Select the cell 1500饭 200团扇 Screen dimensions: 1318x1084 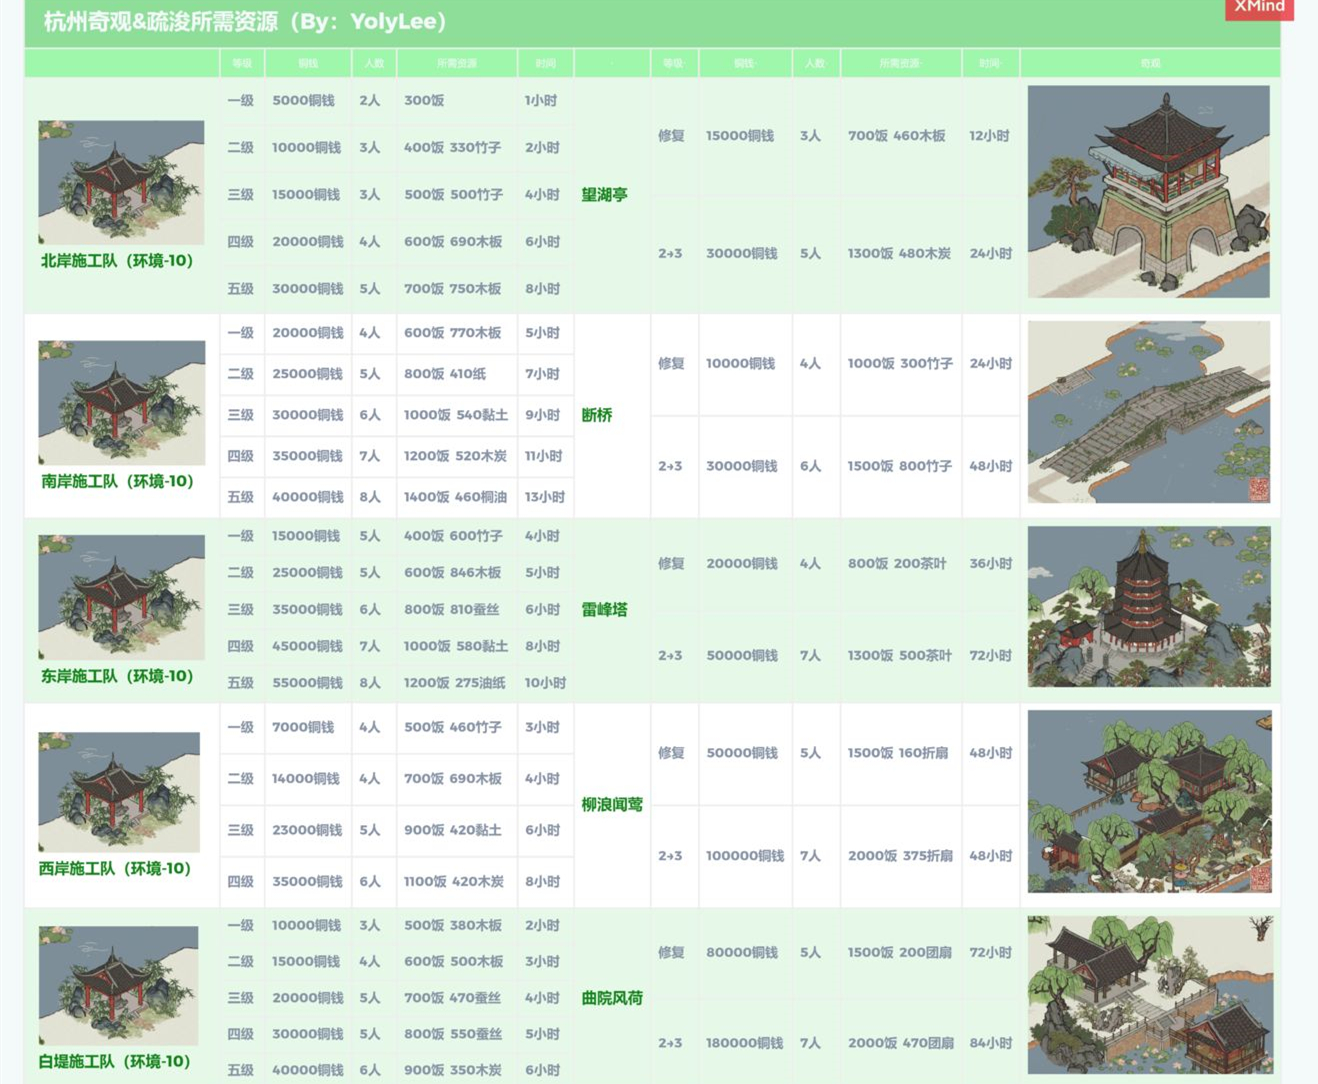[x=899, y=952]
